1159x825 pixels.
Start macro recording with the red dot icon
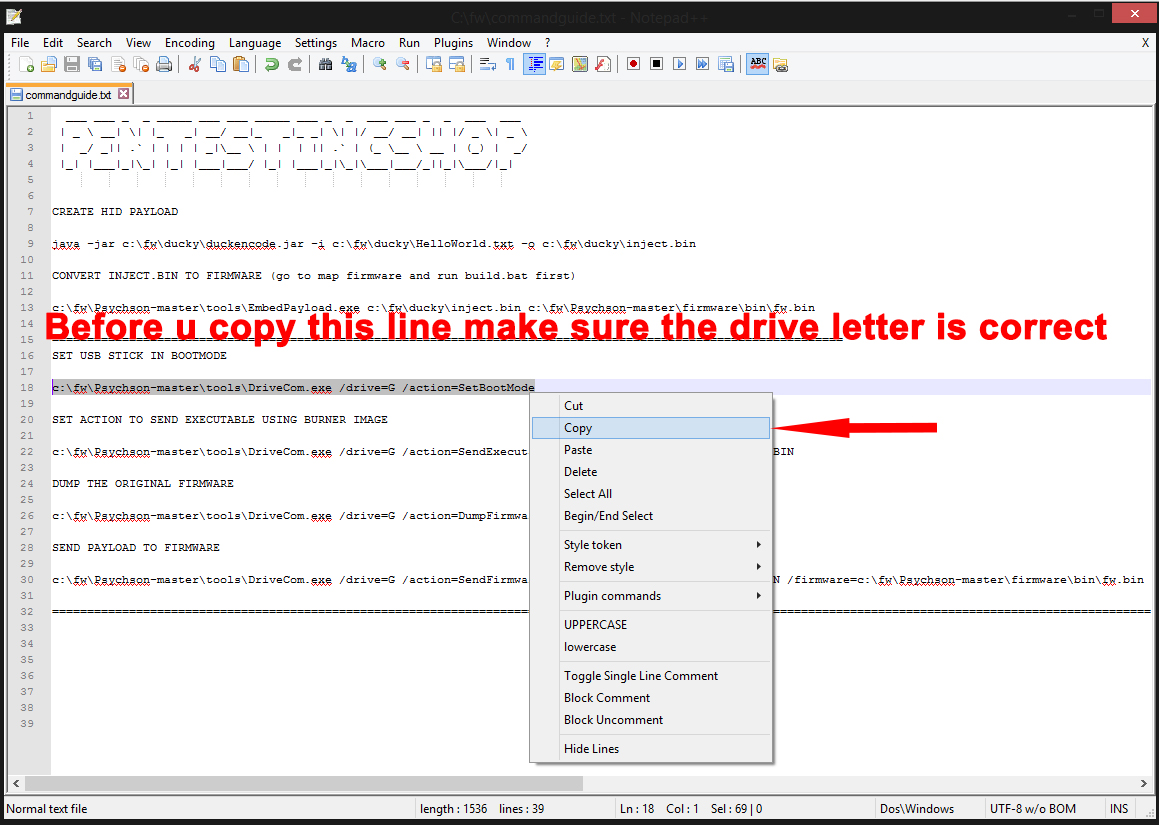633,64
